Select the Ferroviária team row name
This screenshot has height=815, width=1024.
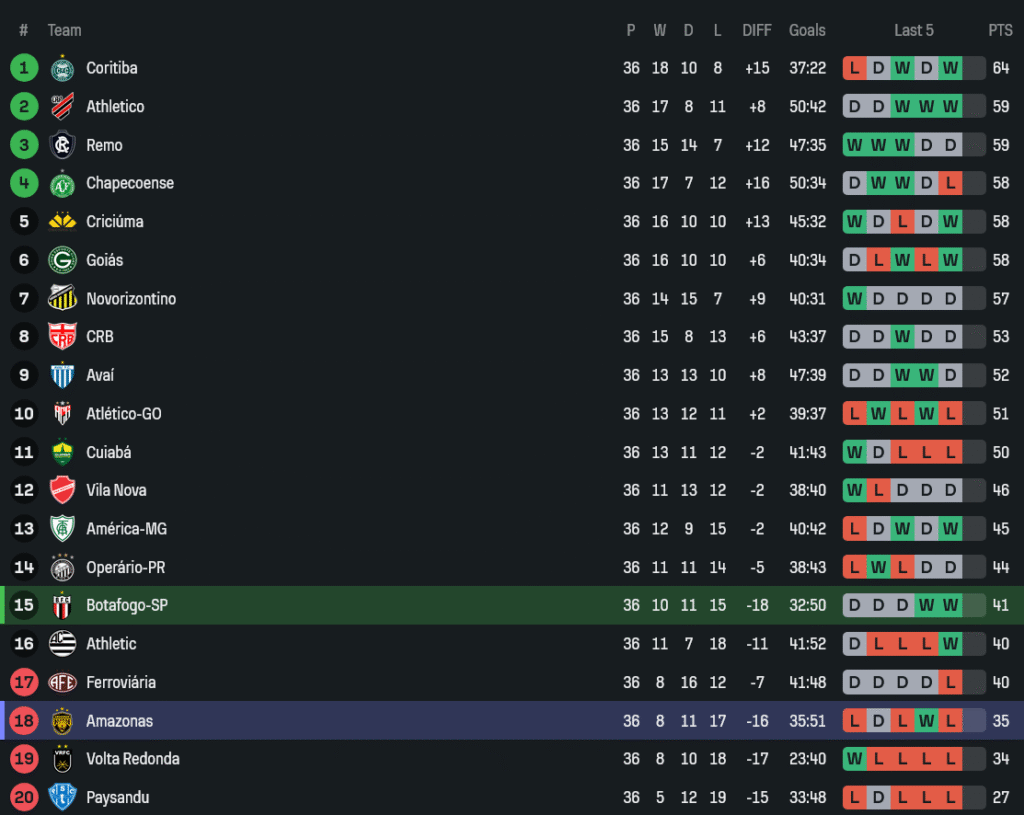(120, 682)
